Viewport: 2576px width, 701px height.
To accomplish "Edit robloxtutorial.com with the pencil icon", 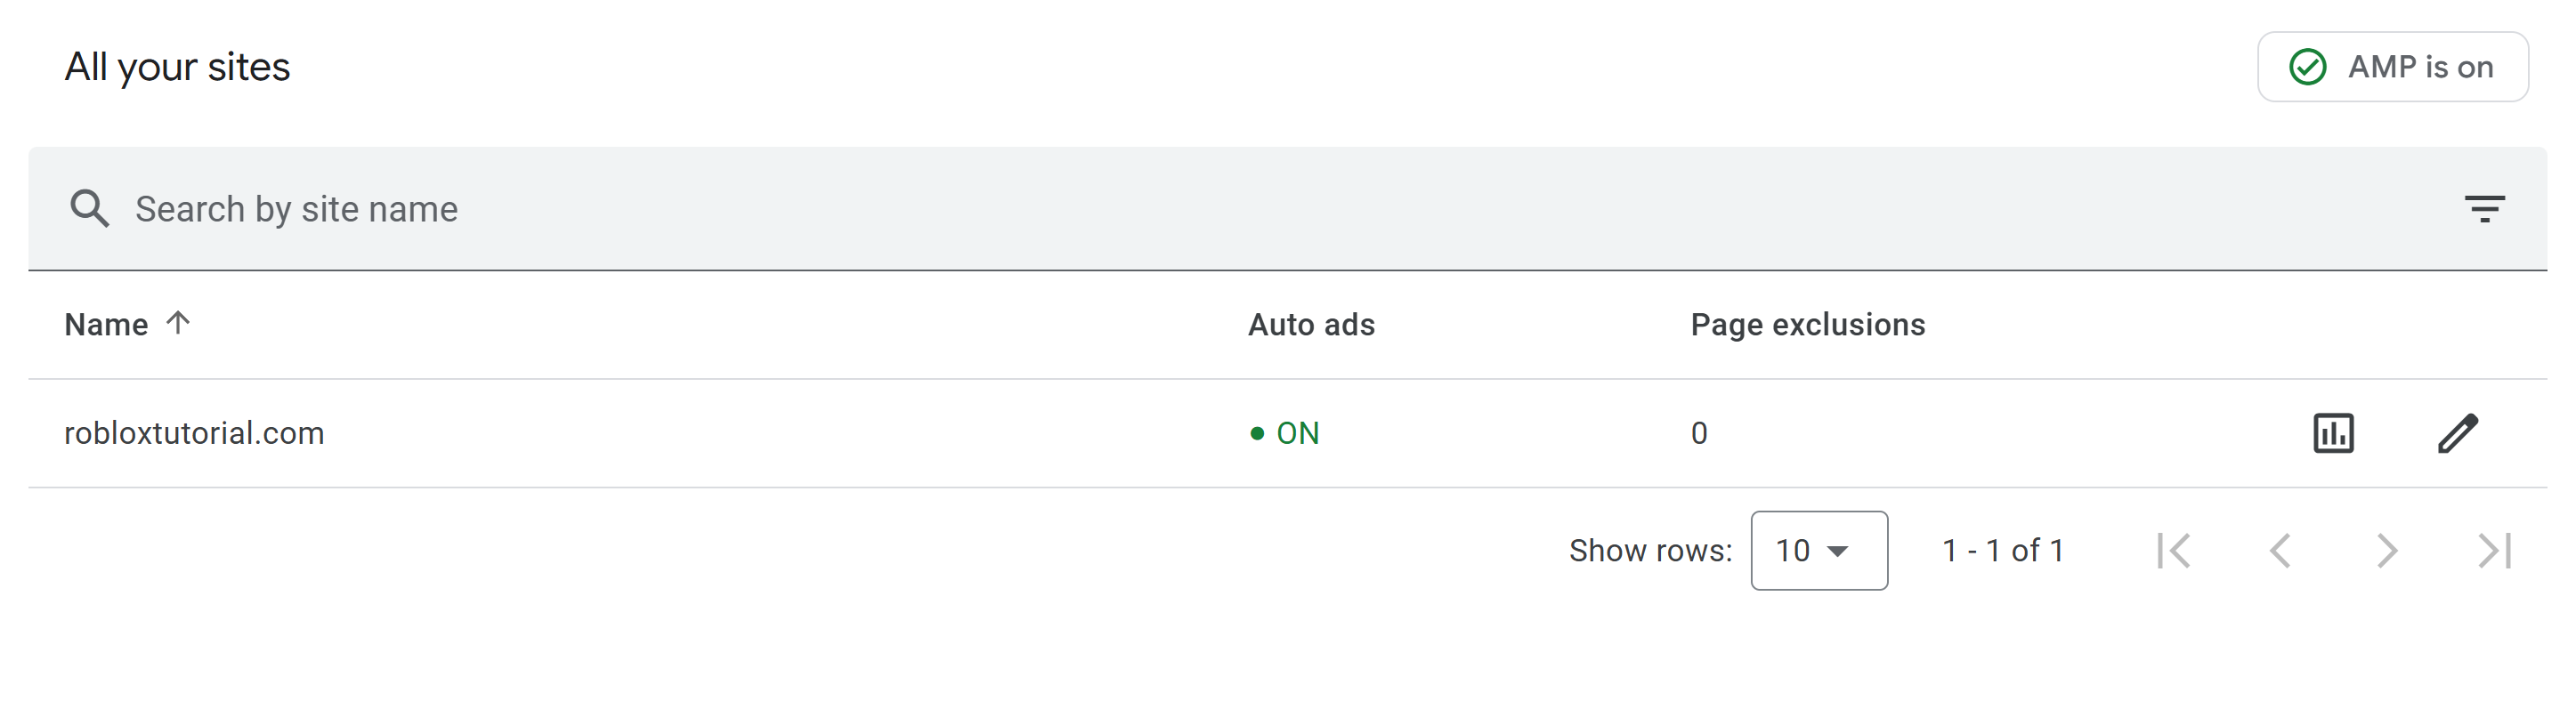I will (2457, 433).
